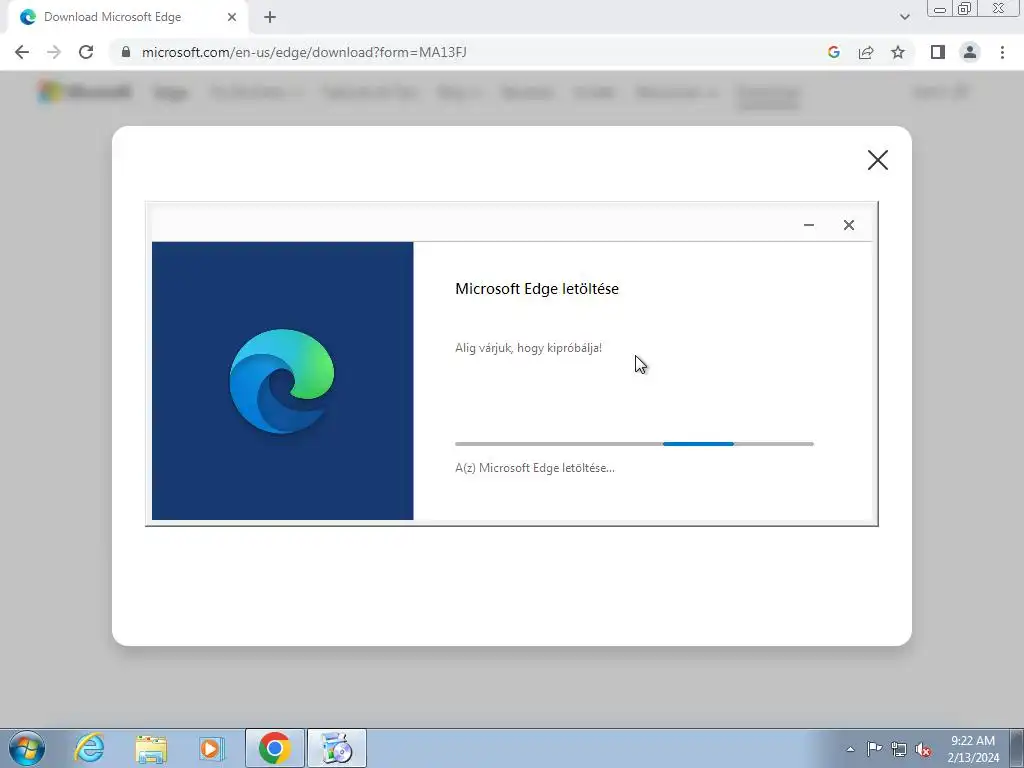Go forward using the browser forward arrow
This screenshot has height=768, width=1024.
click(54, 52)
